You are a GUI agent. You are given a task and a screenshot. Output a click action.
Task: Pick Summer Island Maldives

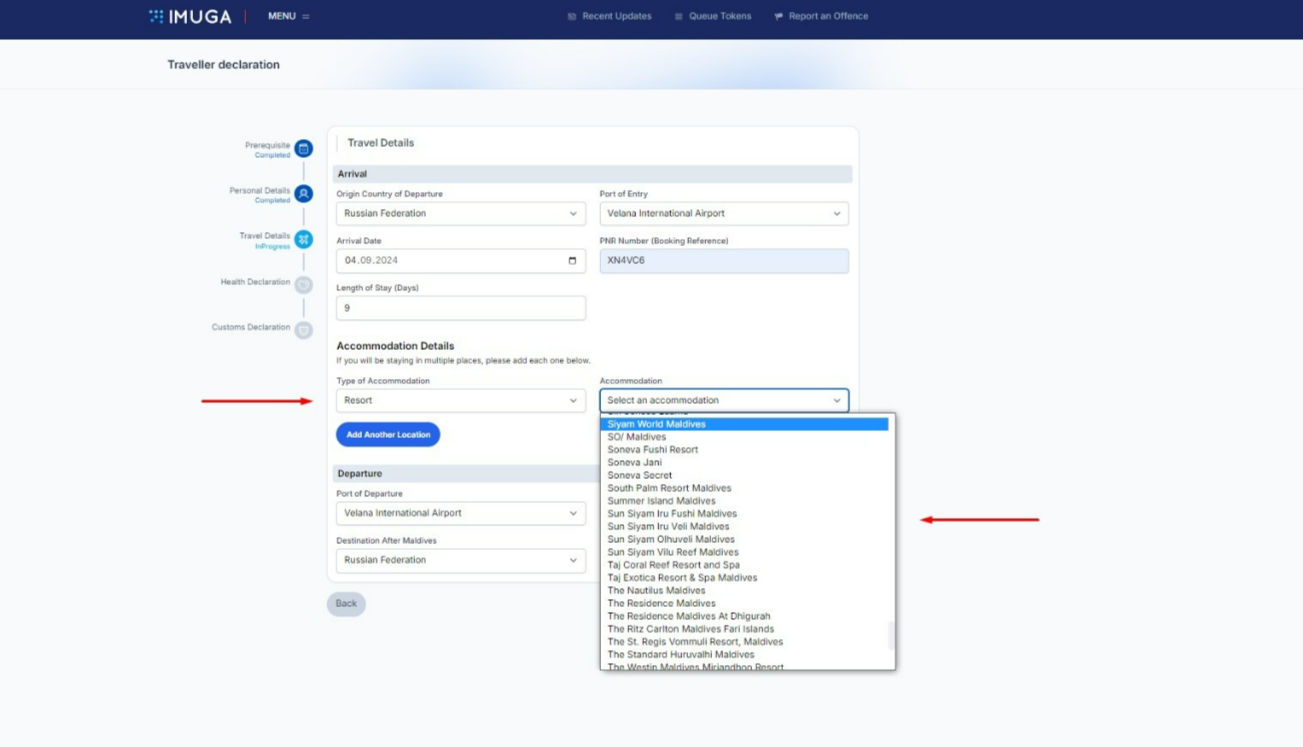(744, 501)
